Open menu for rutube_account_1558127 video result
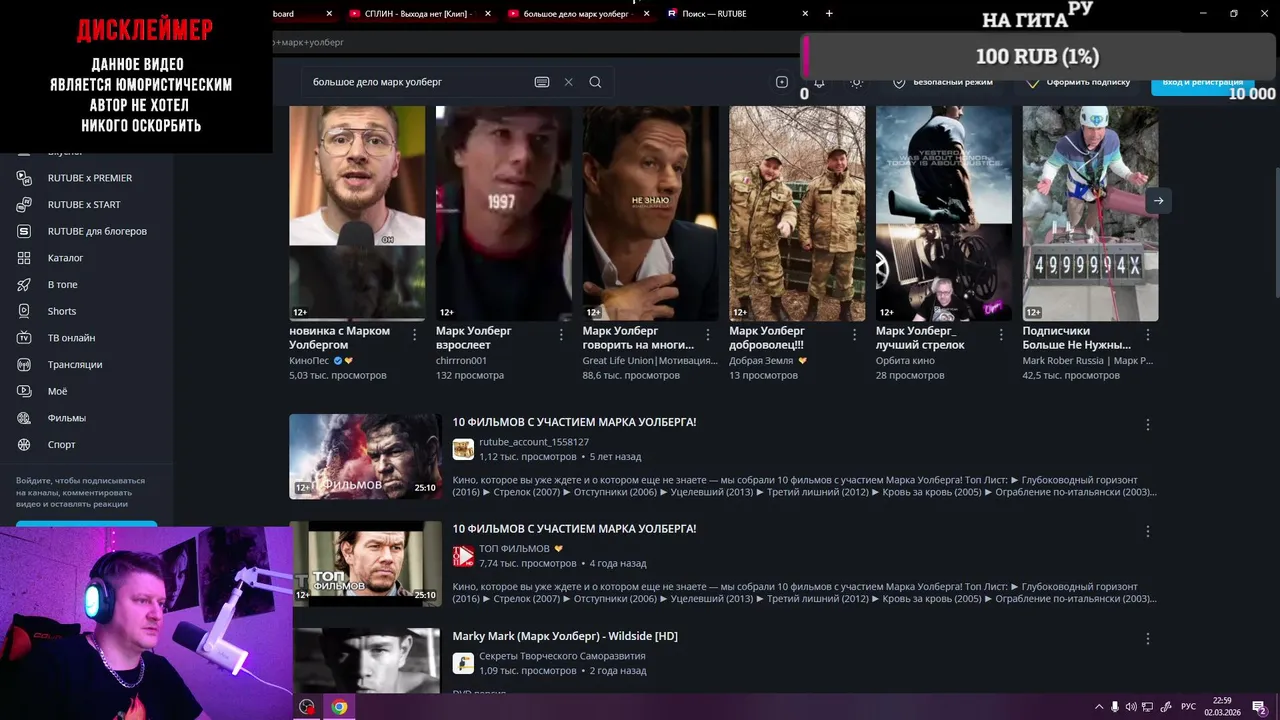This screenshot has height=720, width=1280. [x=1148, y=425]
